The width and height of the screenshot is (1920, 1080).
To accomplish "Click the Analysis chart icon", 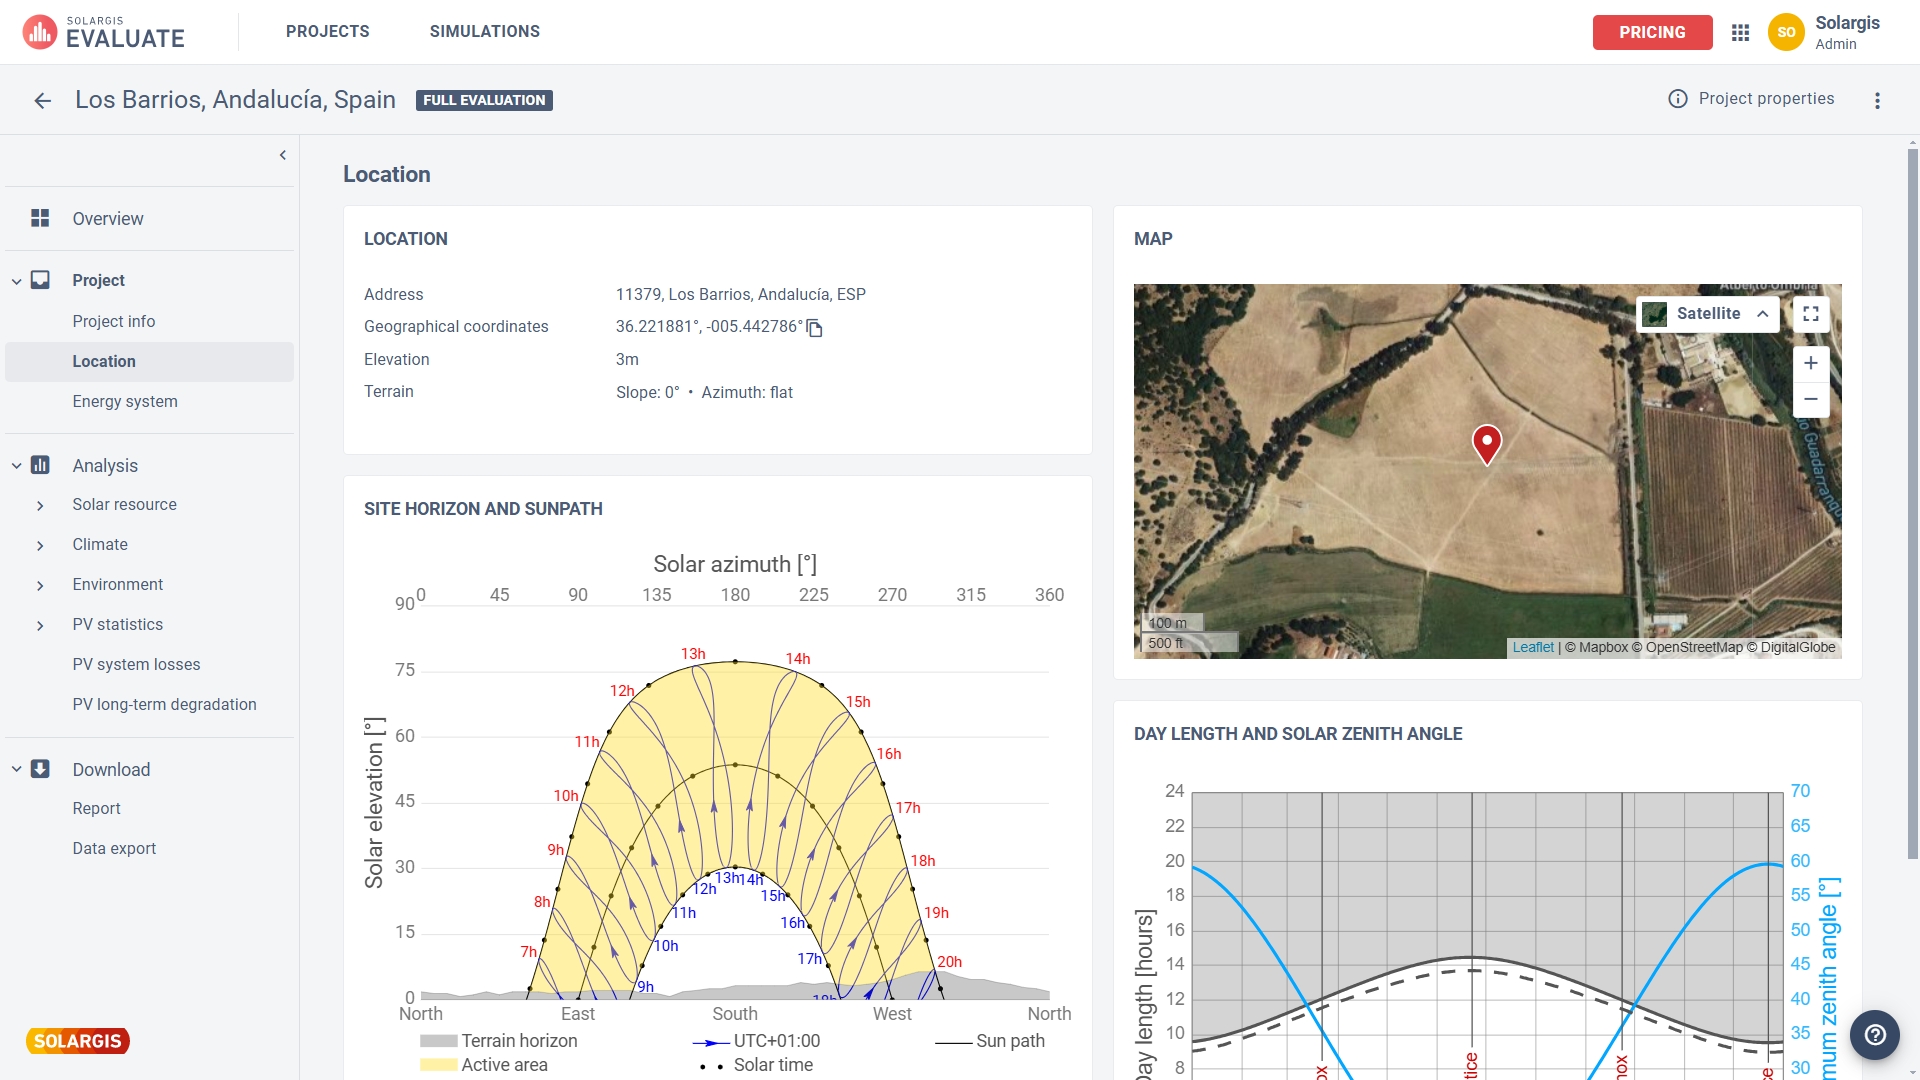I will (x=40, y=465).
